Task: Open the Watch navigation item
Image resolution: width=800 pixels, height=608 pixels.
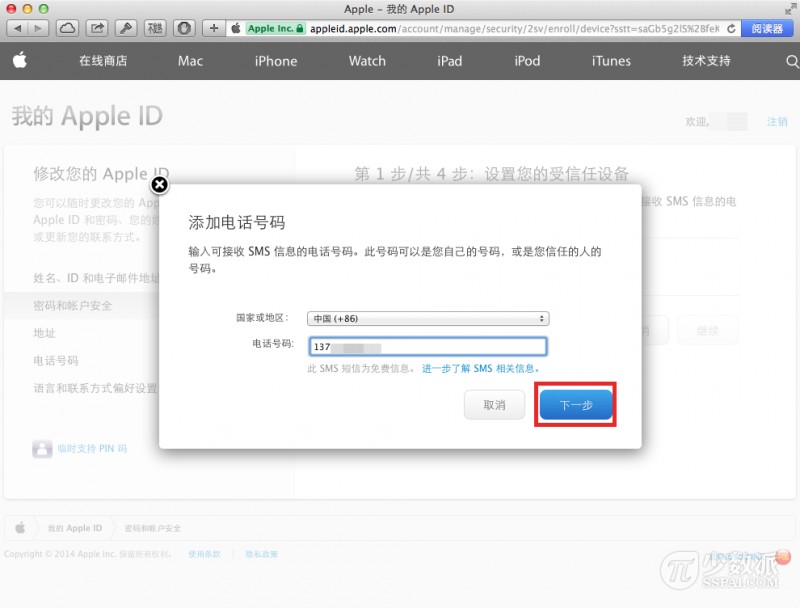Action: 367,61
